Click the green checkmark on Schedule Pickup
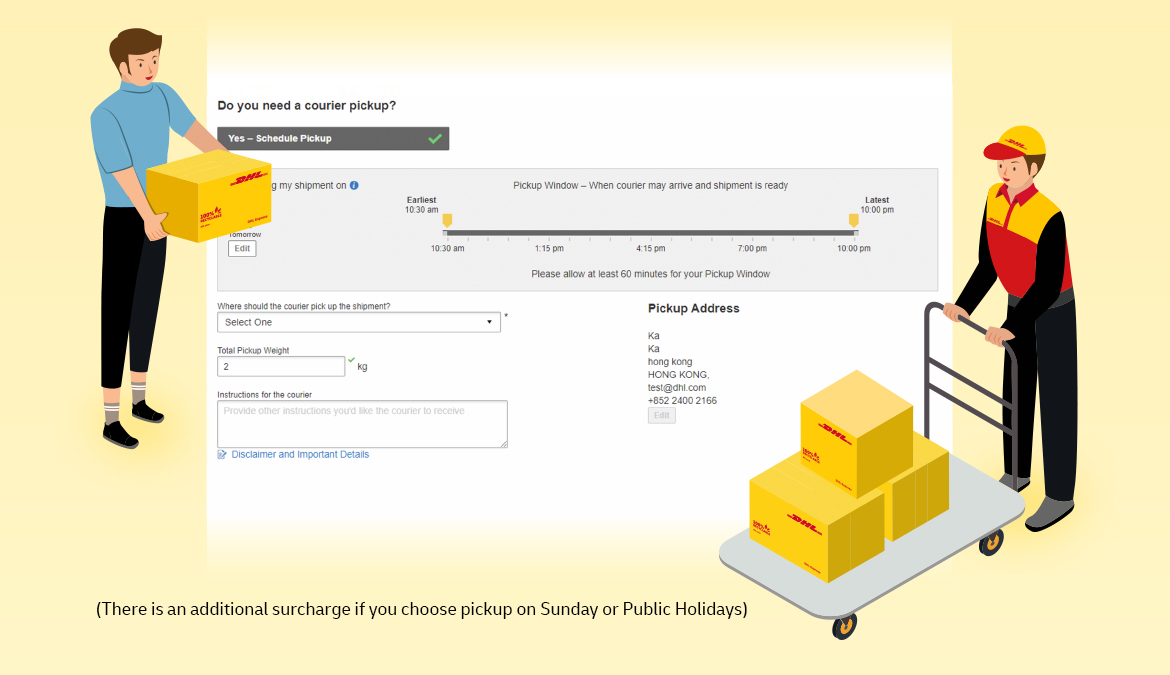 [435, 139]
